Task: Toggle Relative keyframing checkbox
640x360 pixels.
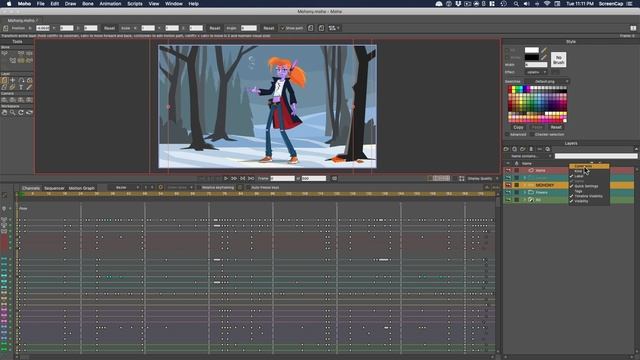Action: coord(199,188)
